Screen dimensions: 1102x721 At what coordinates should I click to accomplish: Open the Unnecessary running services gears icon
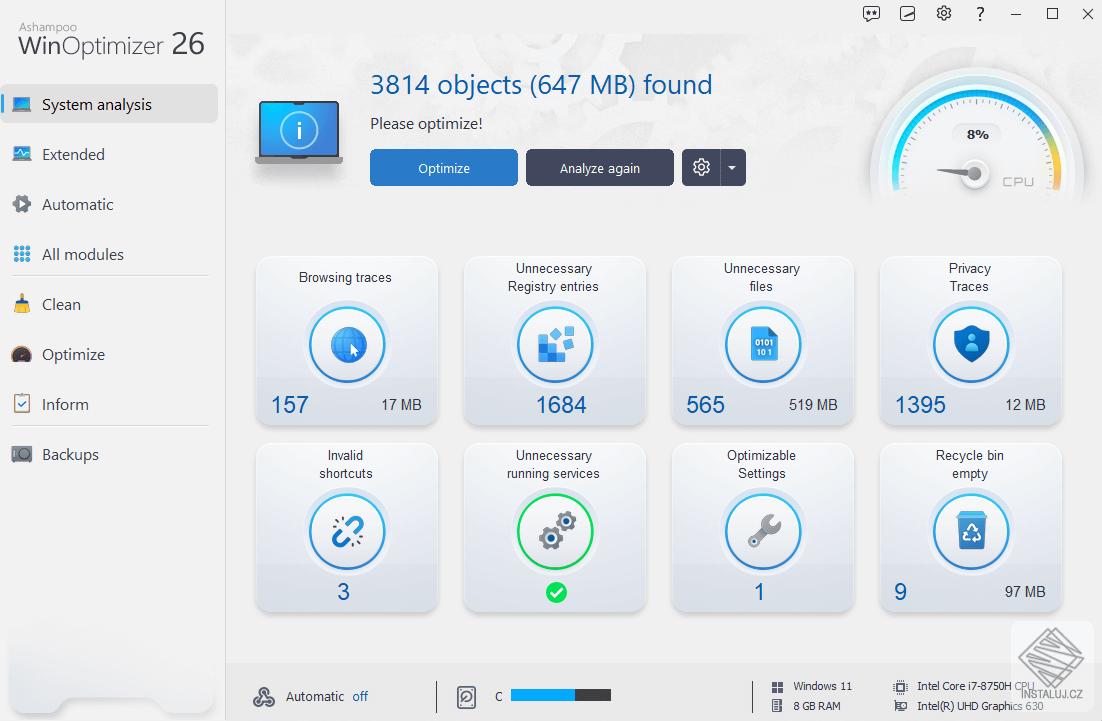pos(555,532)
